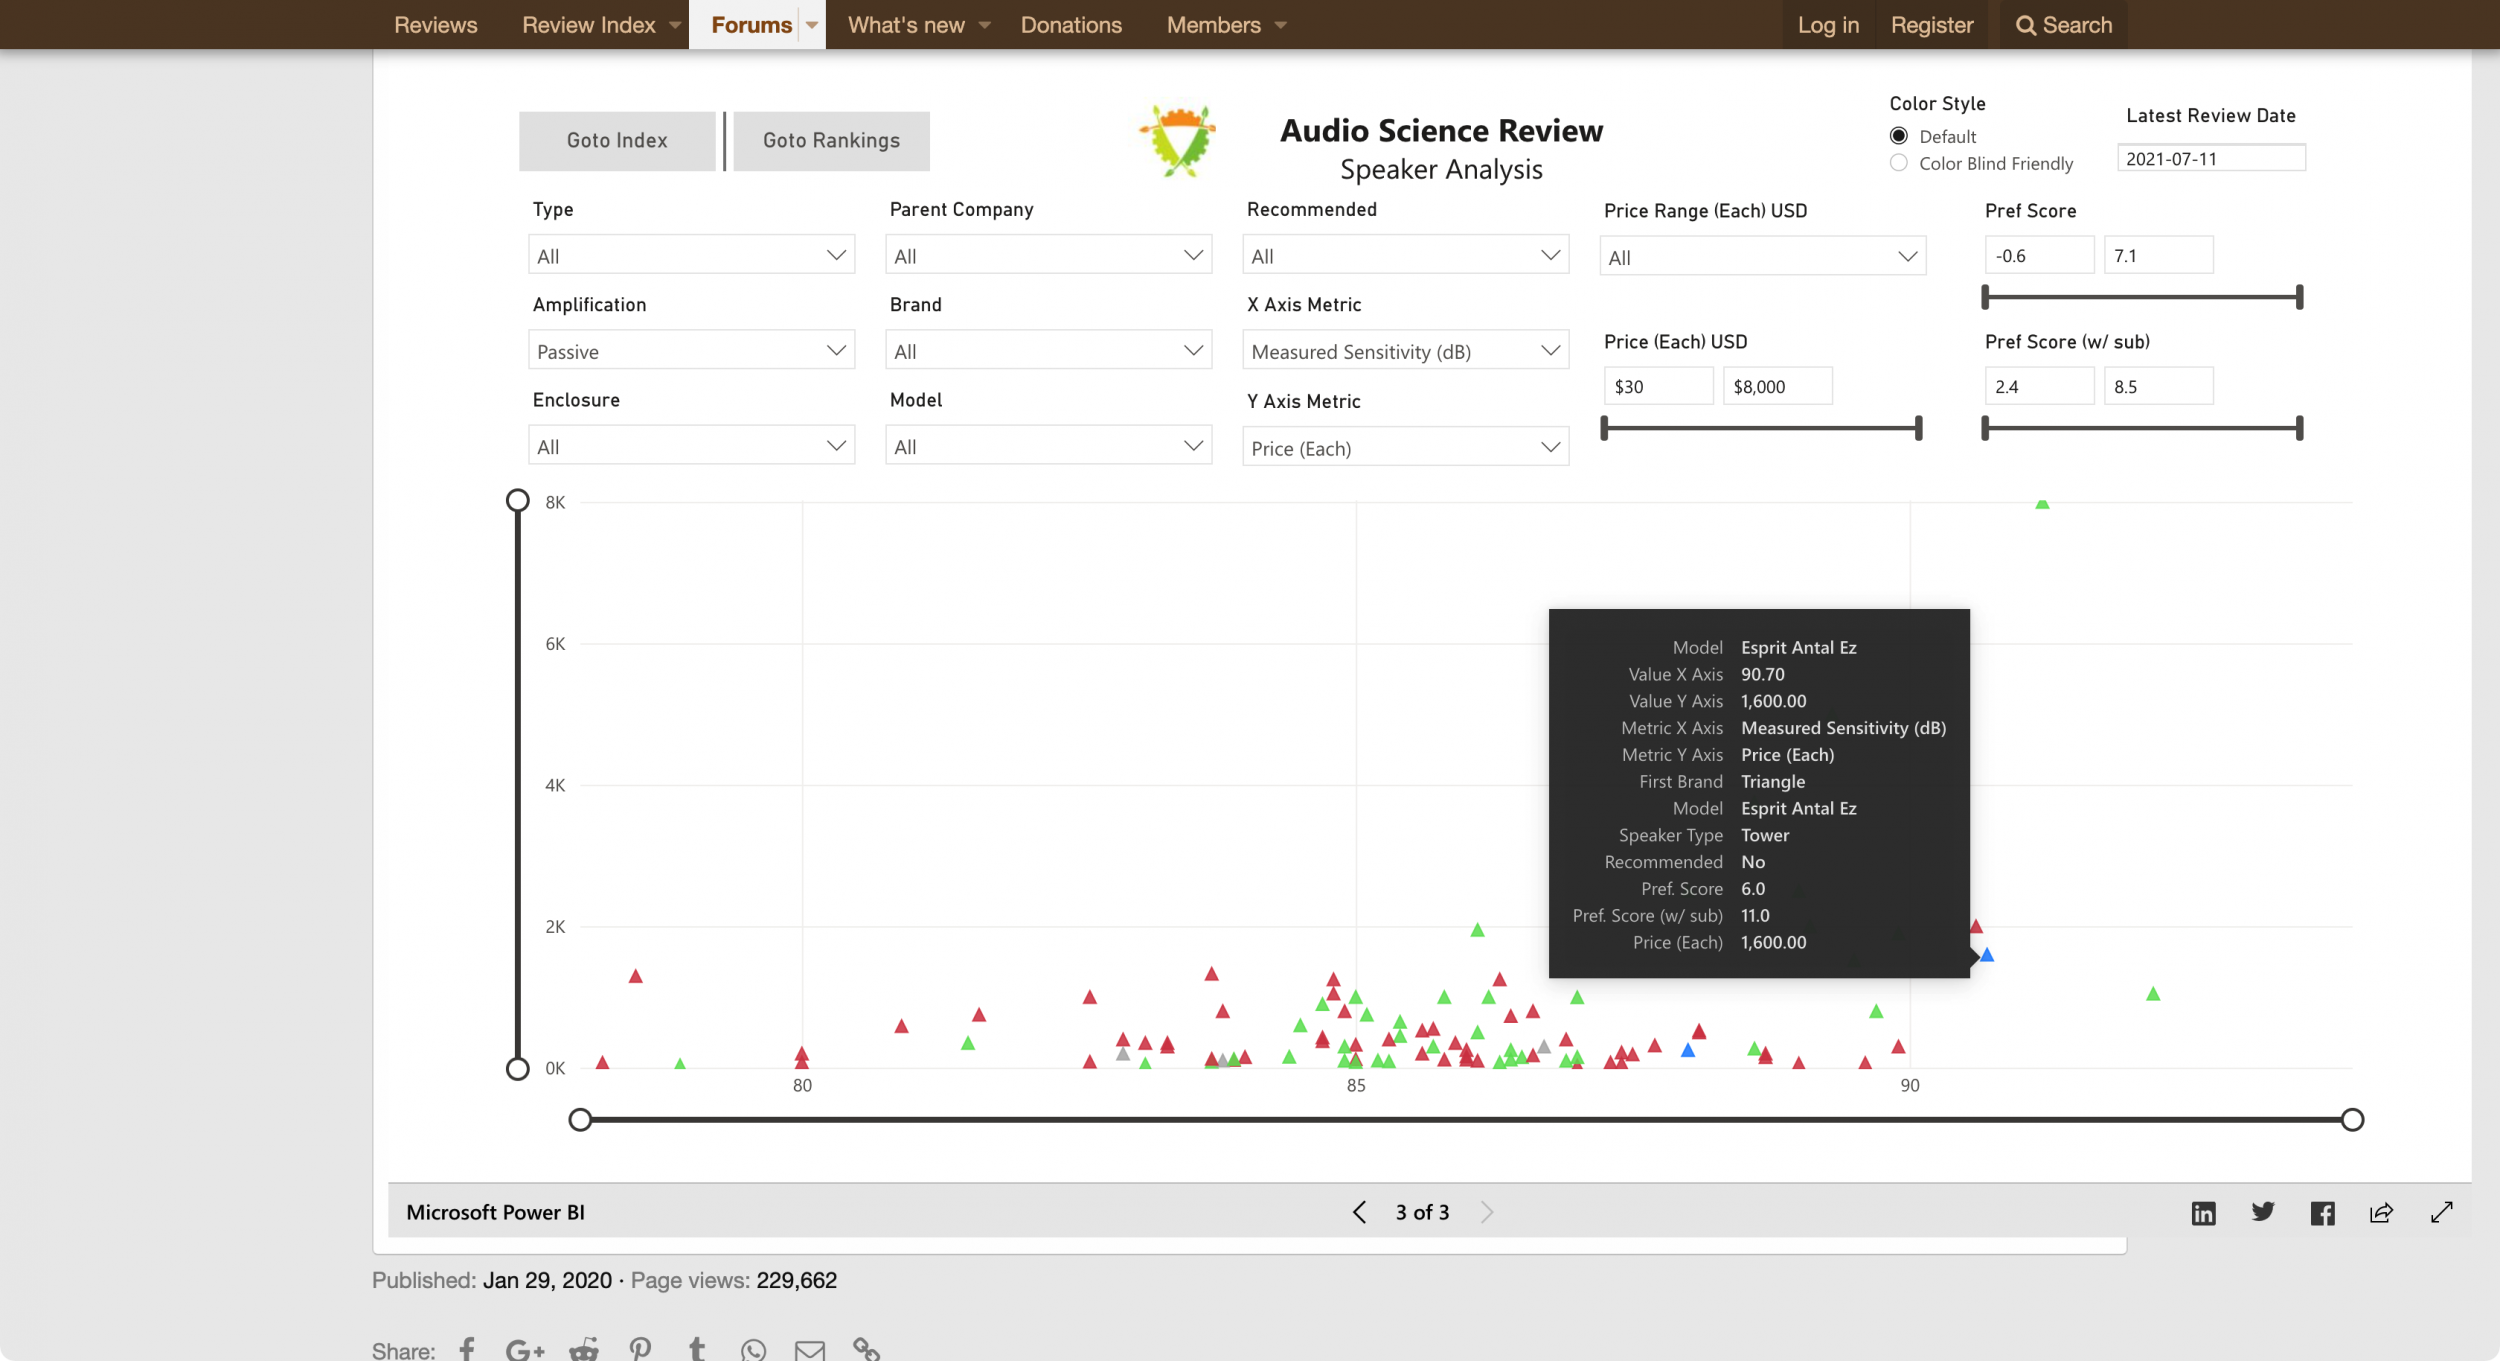Viewport: 2500px width, 1361px height.
Task: Click the Pref Score slider right handle
Action: pos(2299,297)
